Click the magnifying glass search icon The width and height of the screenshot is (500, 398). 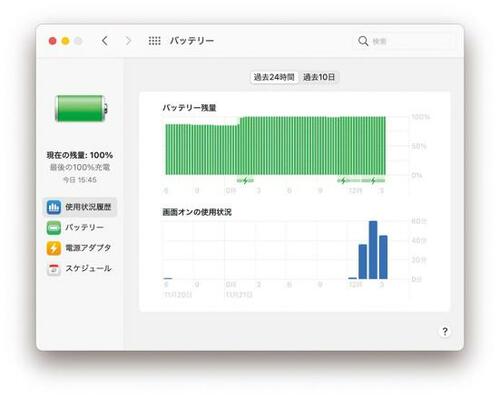pyautogui.click(x=363, y=41)
